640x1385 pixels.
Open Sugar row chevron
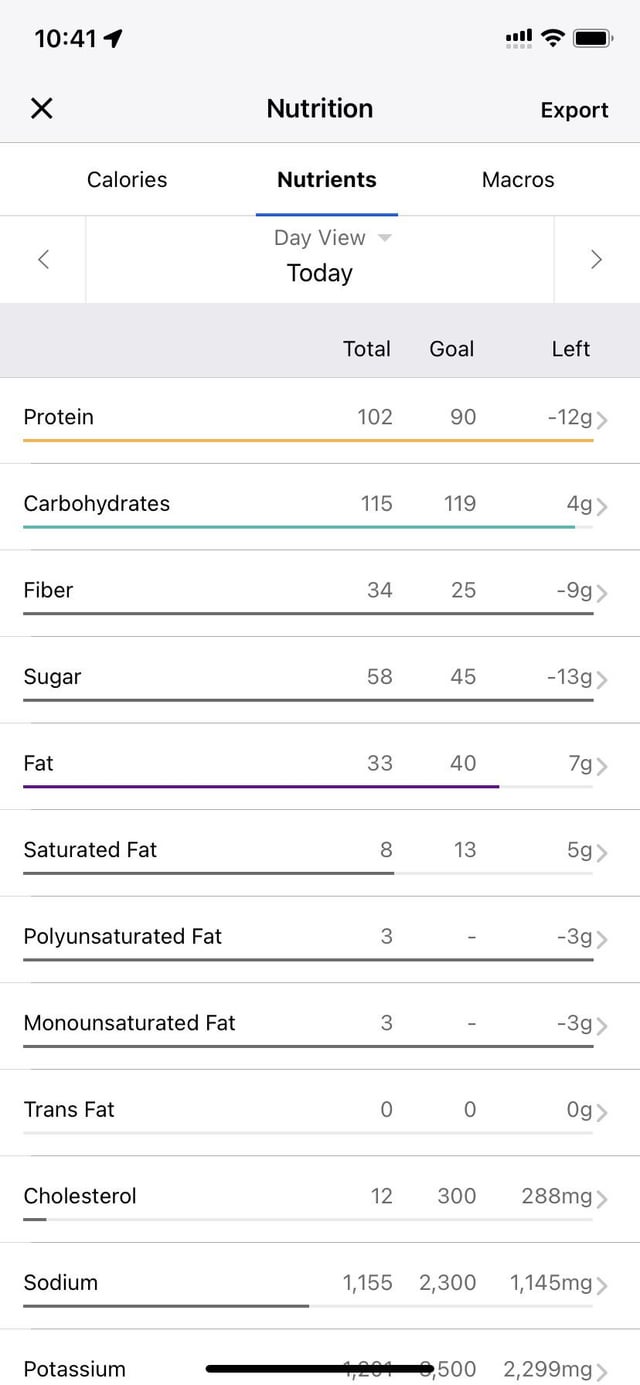point(601,680)
